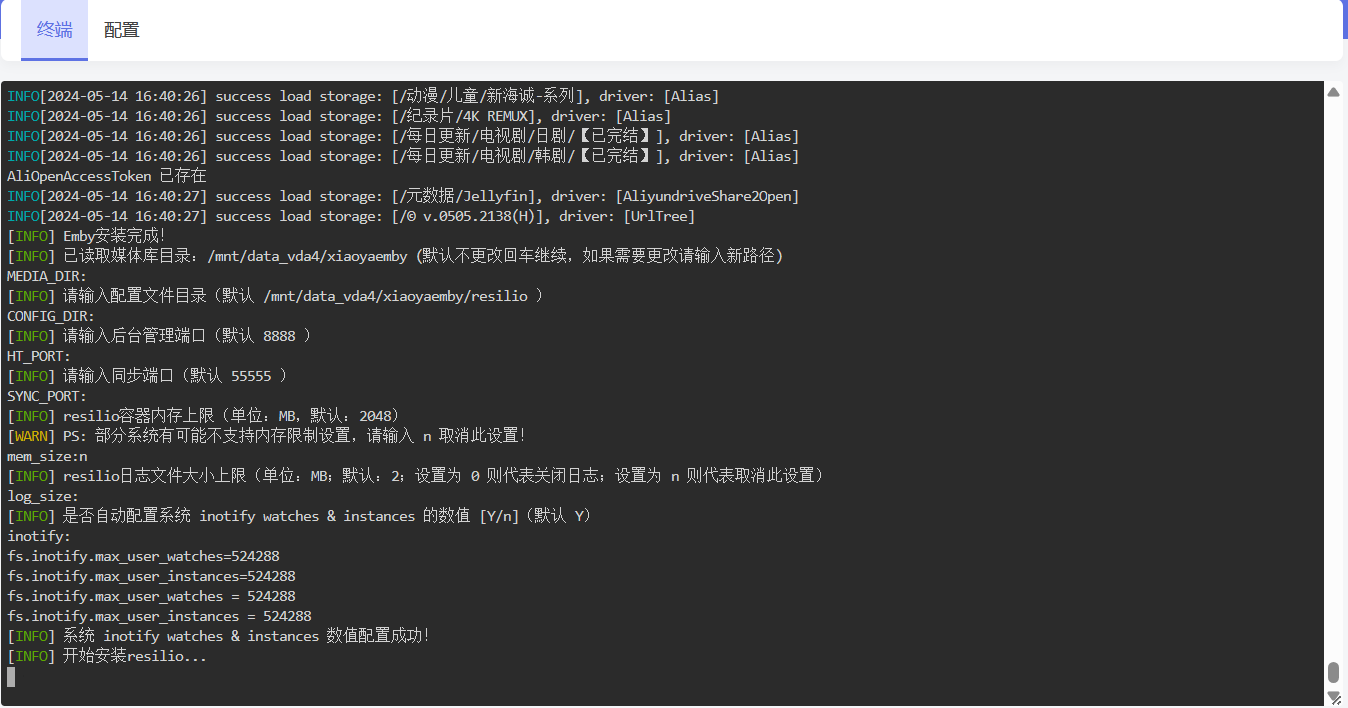Click the MEDIA_DIR: prompt line

47,277
